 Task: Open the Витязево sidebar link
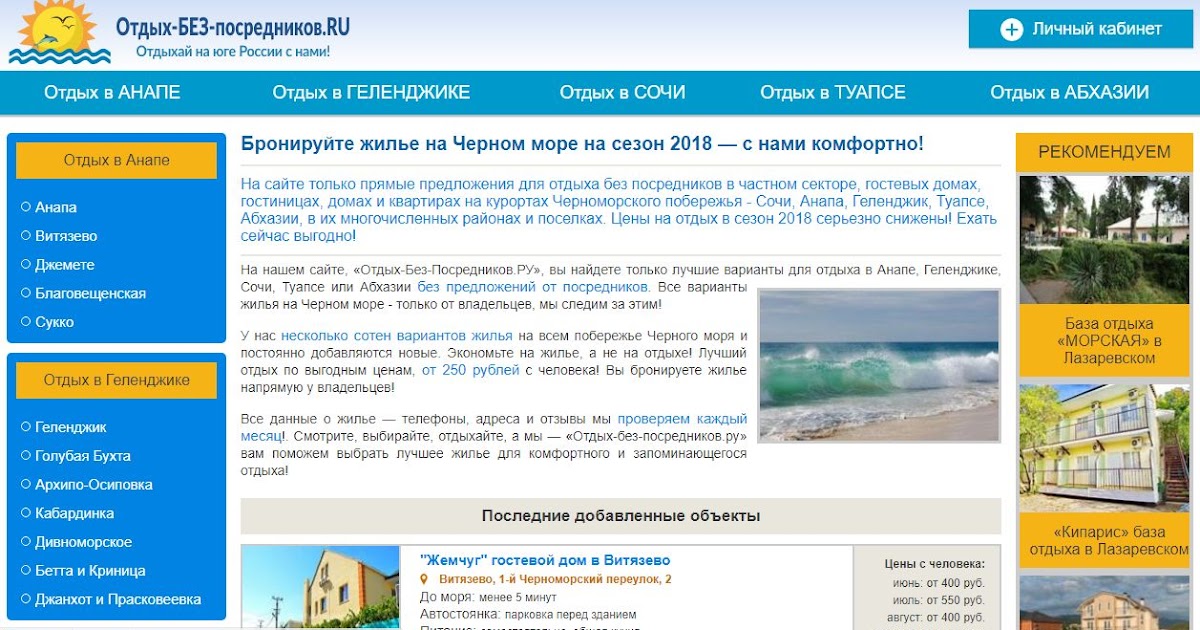[66, 236]
